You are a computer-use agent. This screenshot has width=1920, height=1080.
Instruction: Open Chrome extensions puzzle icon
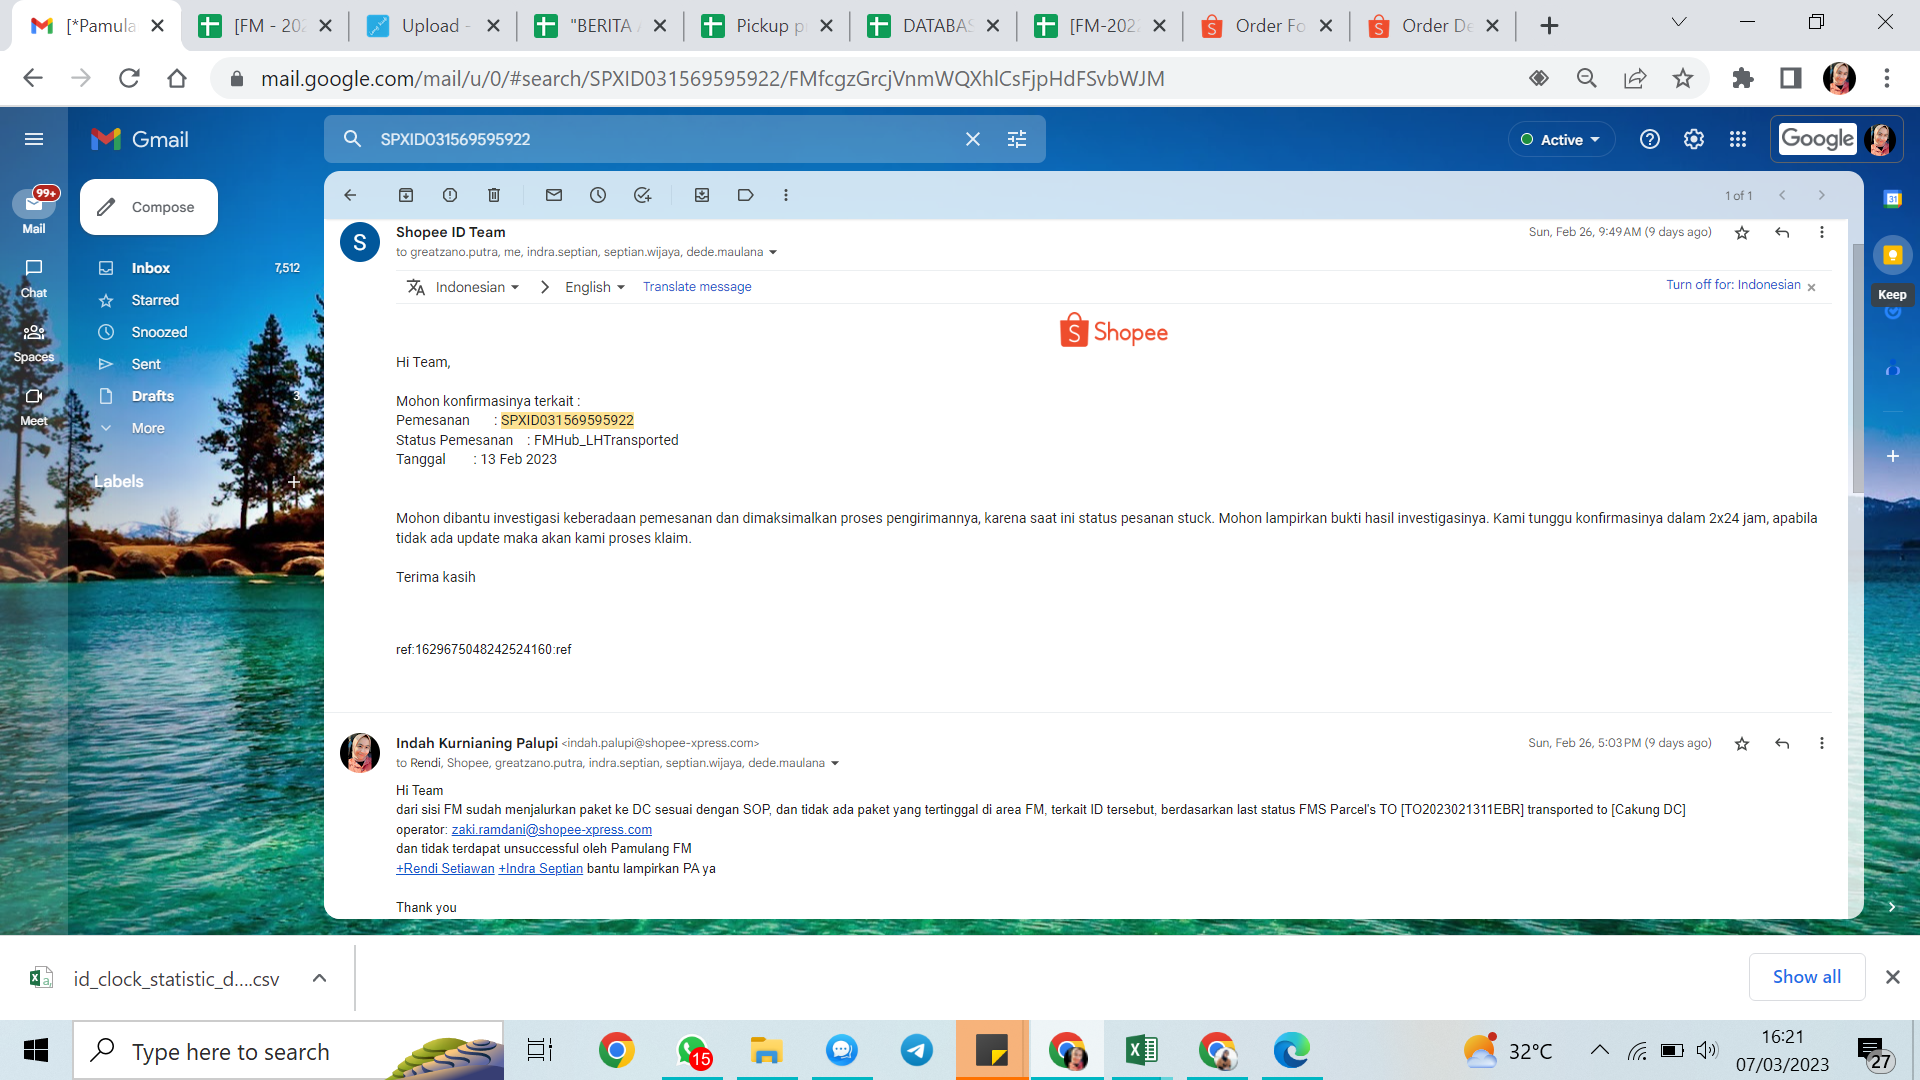point(1743,78)
